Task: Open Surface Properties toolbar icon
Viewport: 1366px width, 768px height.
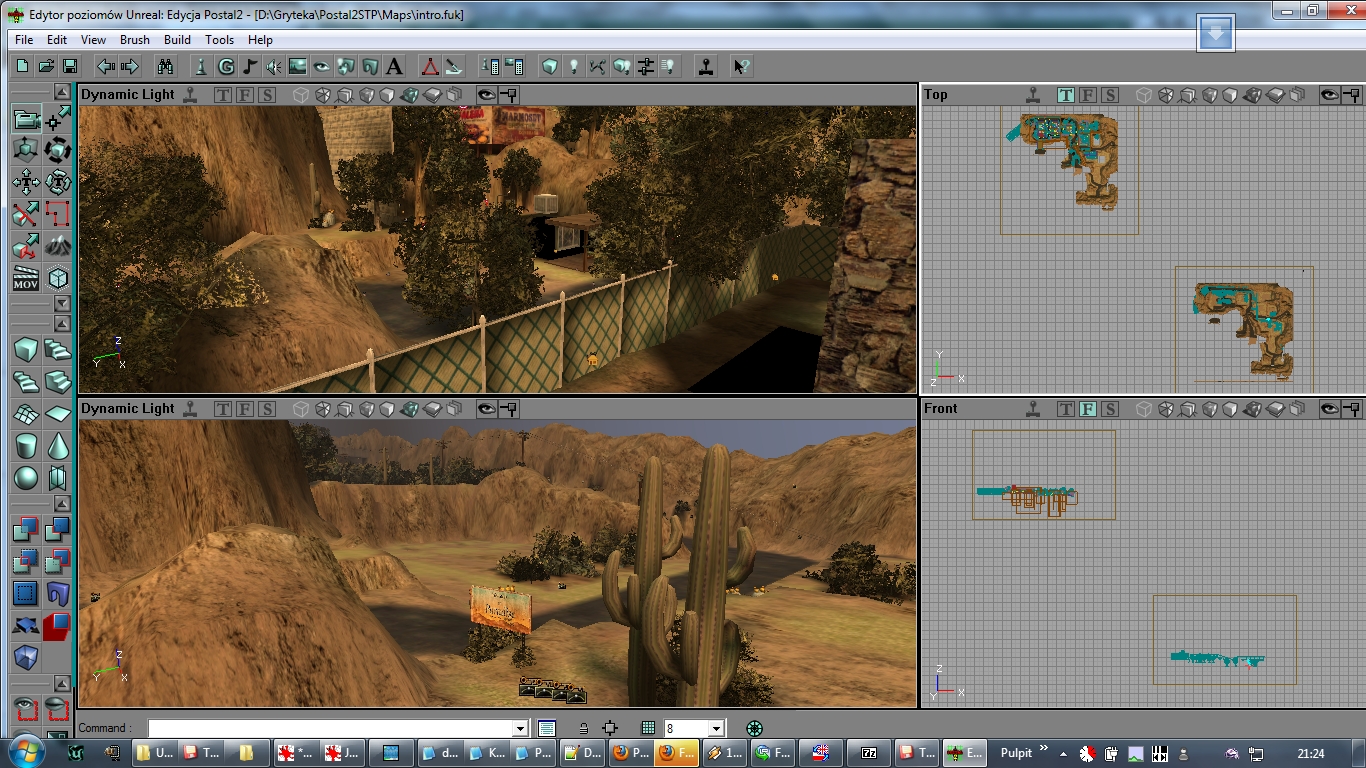Action: (x=514, y=66)
